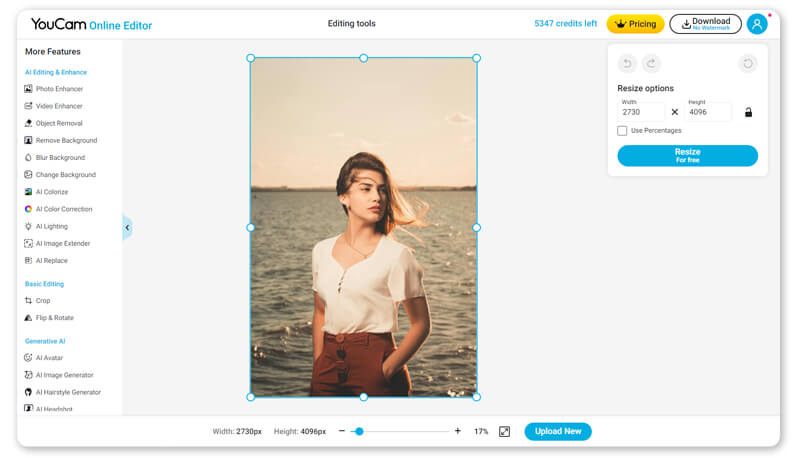Click the Upload New button
This screenshot has width=800, height=458.
click(558, 431)
